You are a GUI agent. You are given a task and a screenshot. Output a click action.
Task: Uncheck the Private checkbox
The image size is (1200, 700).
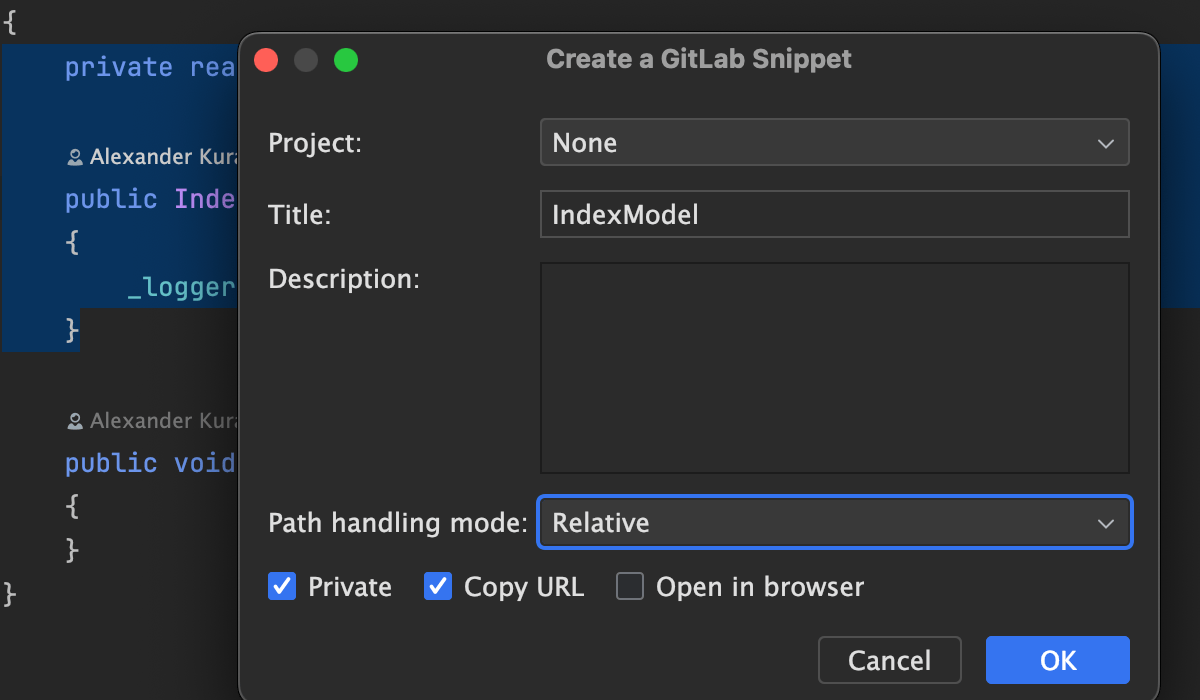coord(282,587)
